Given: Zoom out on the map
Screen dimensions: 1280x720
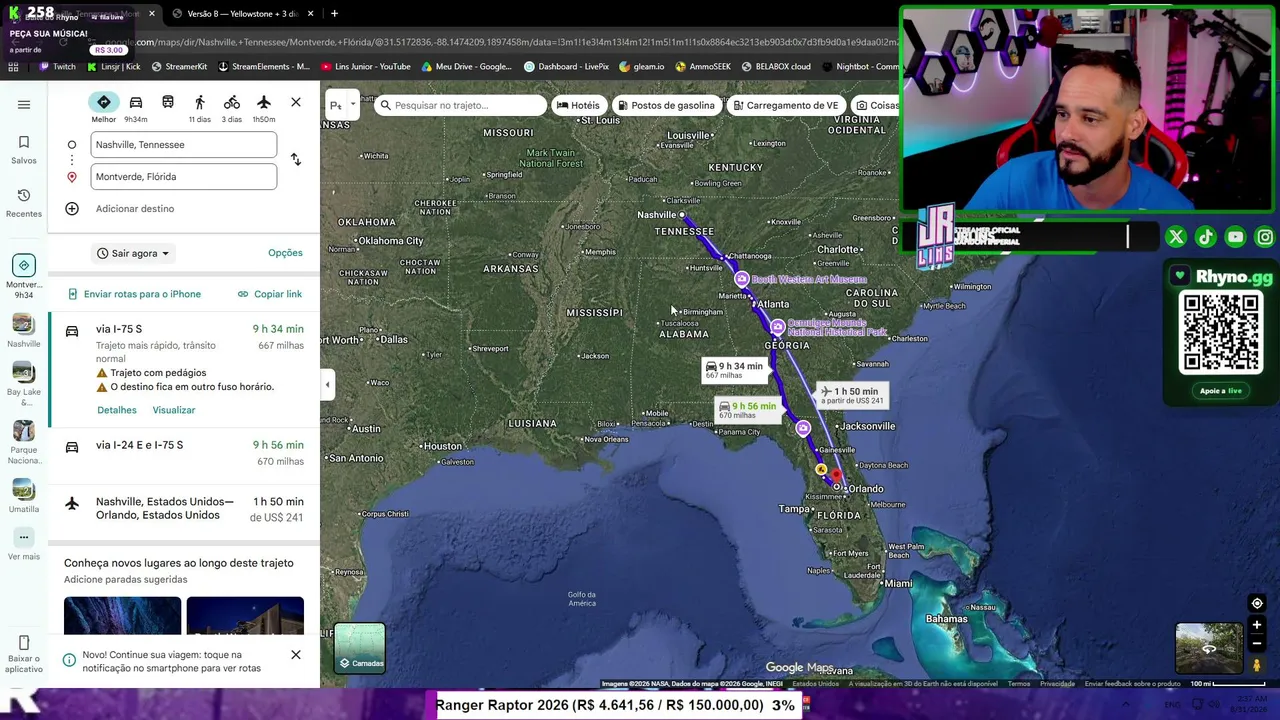Looking at the screenshot, I should click(x=1257, y=644).
